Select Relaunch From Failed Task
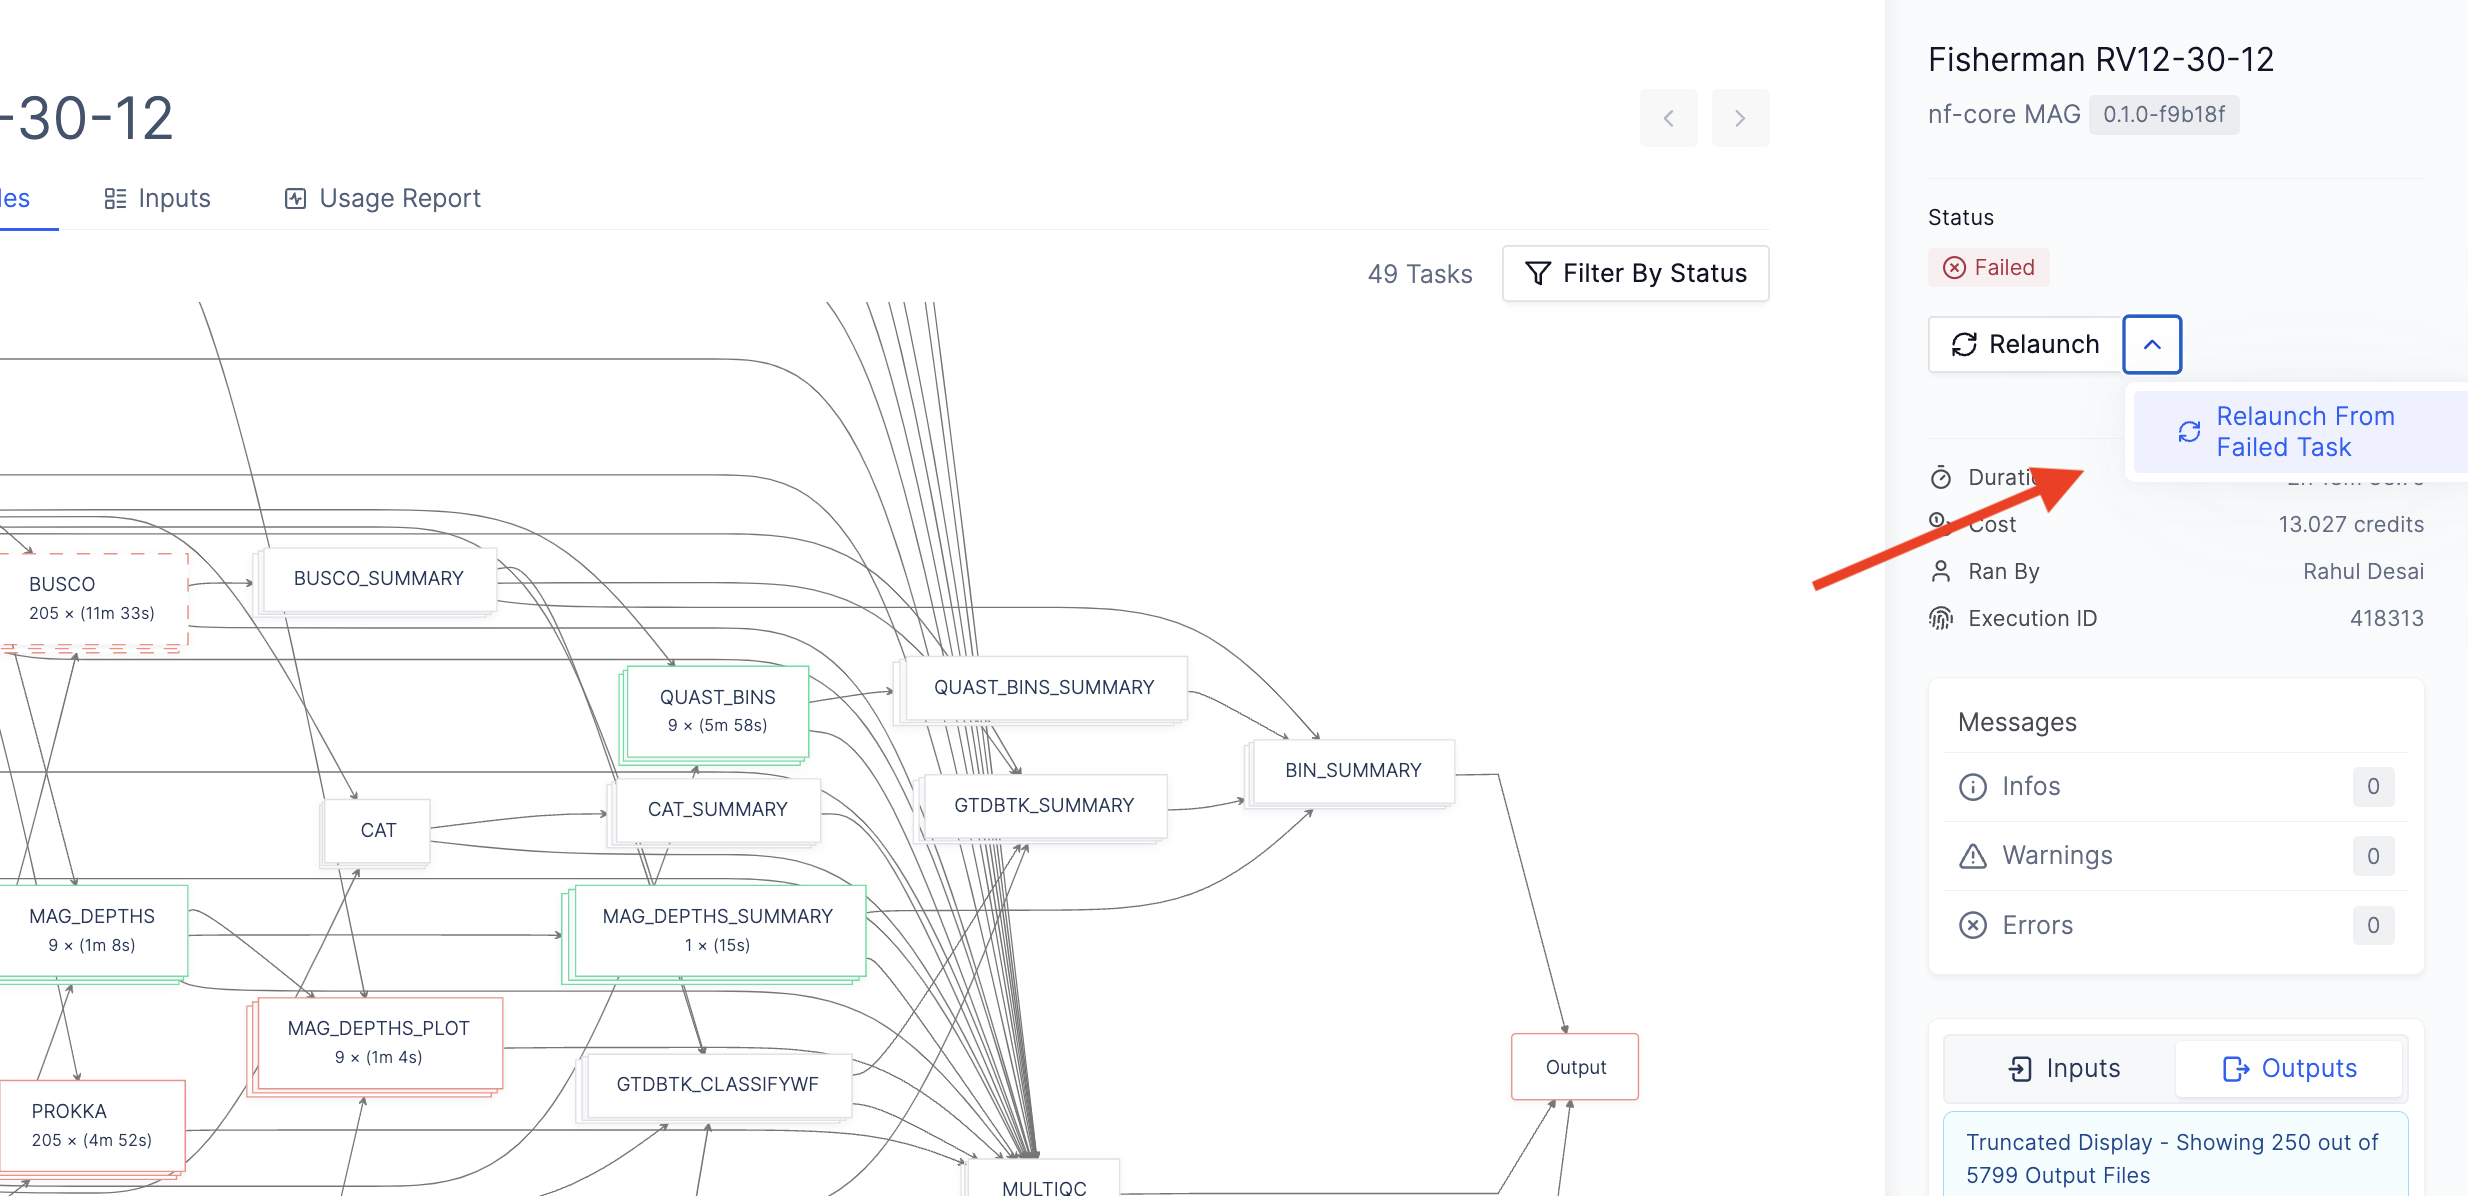 coord(2300,431)
